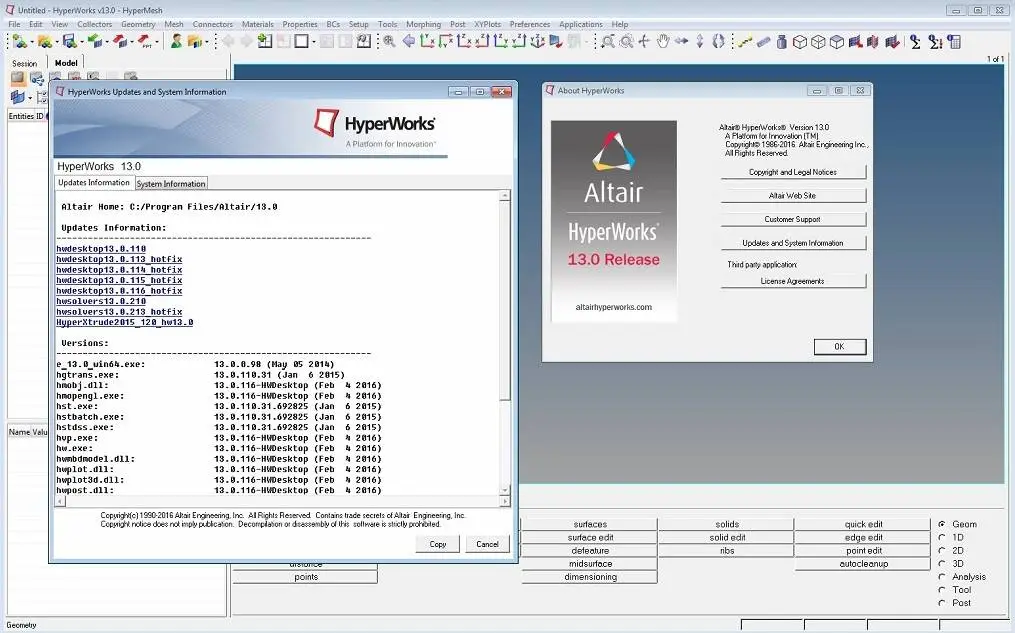1015x633 pixels.
Task: Select the 3D radio button
Action: [x=942, y=563]
